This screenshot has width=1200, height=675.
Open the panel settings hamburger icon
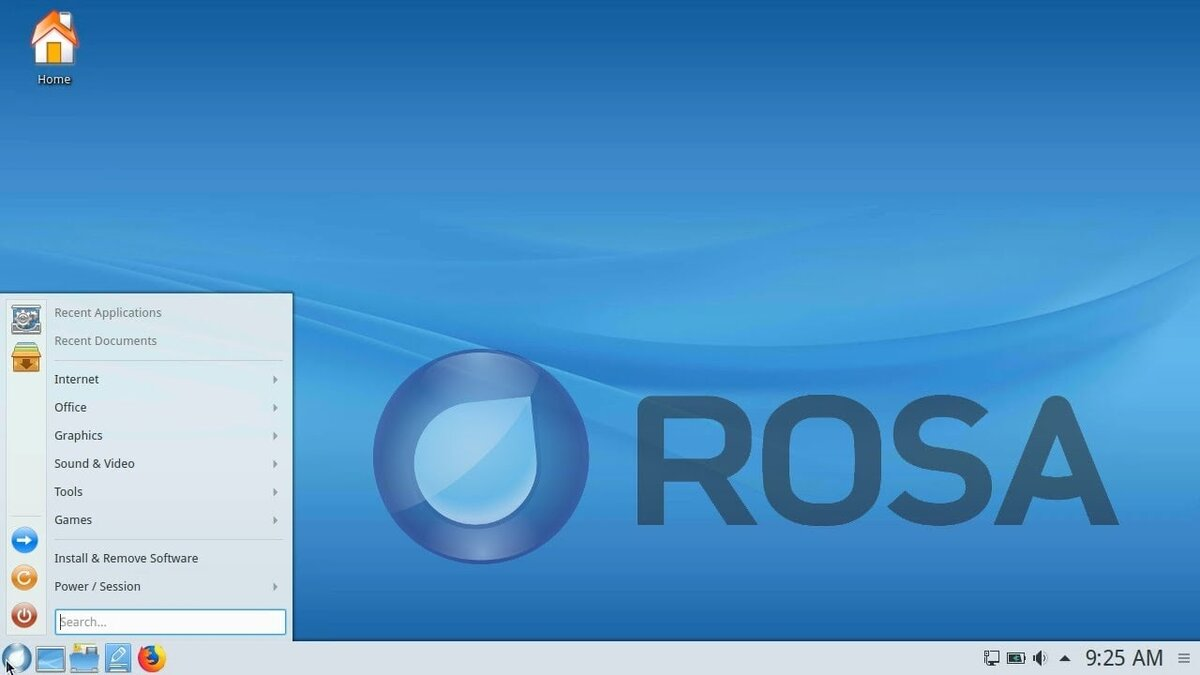tap(1184, 658)
